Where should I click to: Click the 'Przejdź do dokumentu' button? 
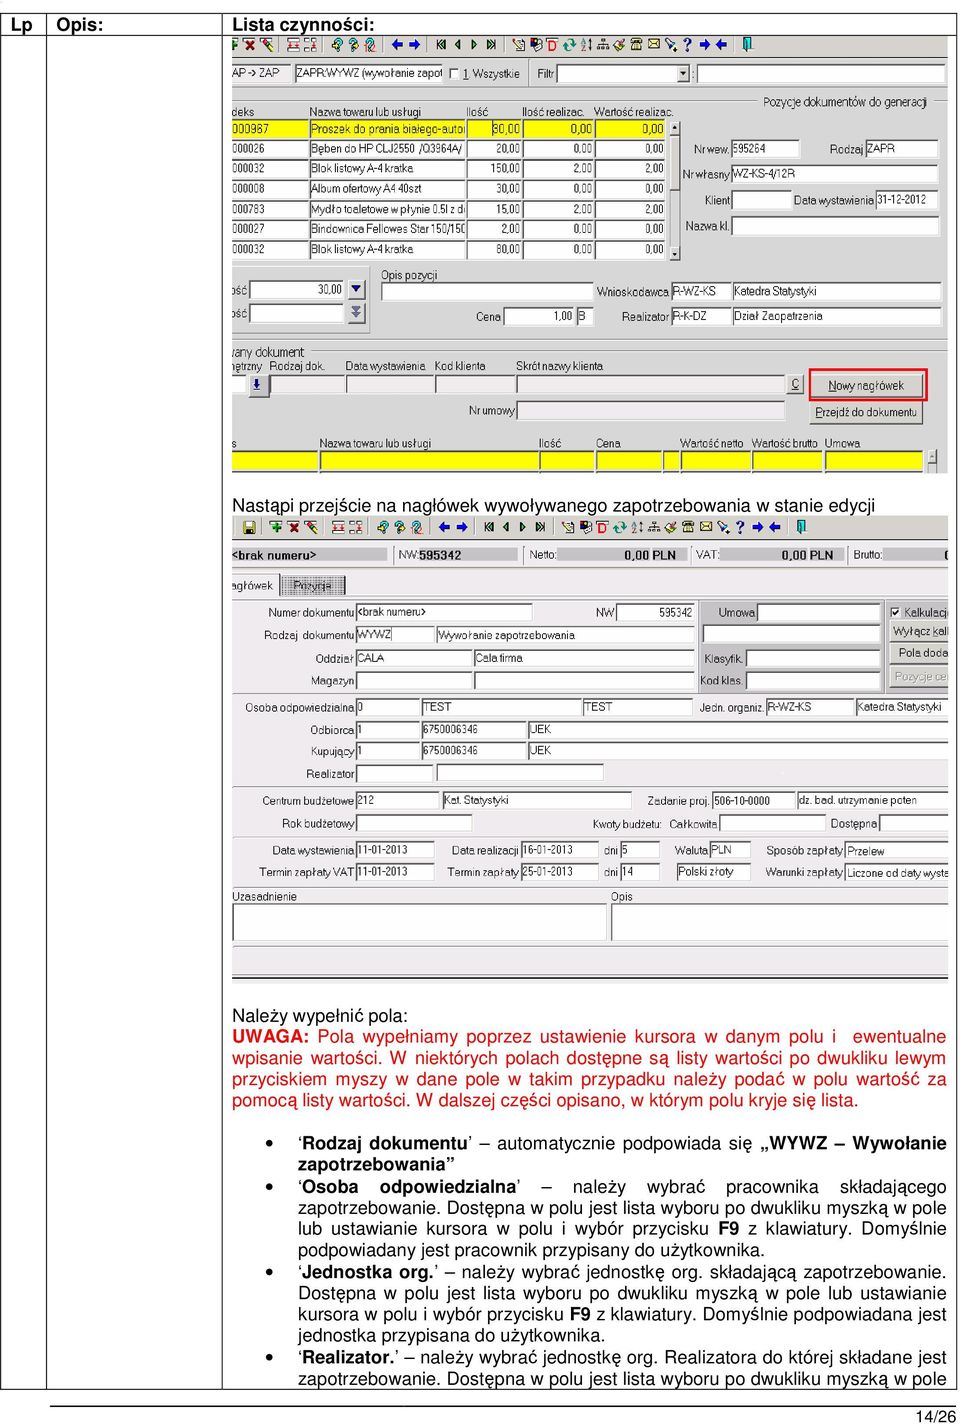click(866, 412)
